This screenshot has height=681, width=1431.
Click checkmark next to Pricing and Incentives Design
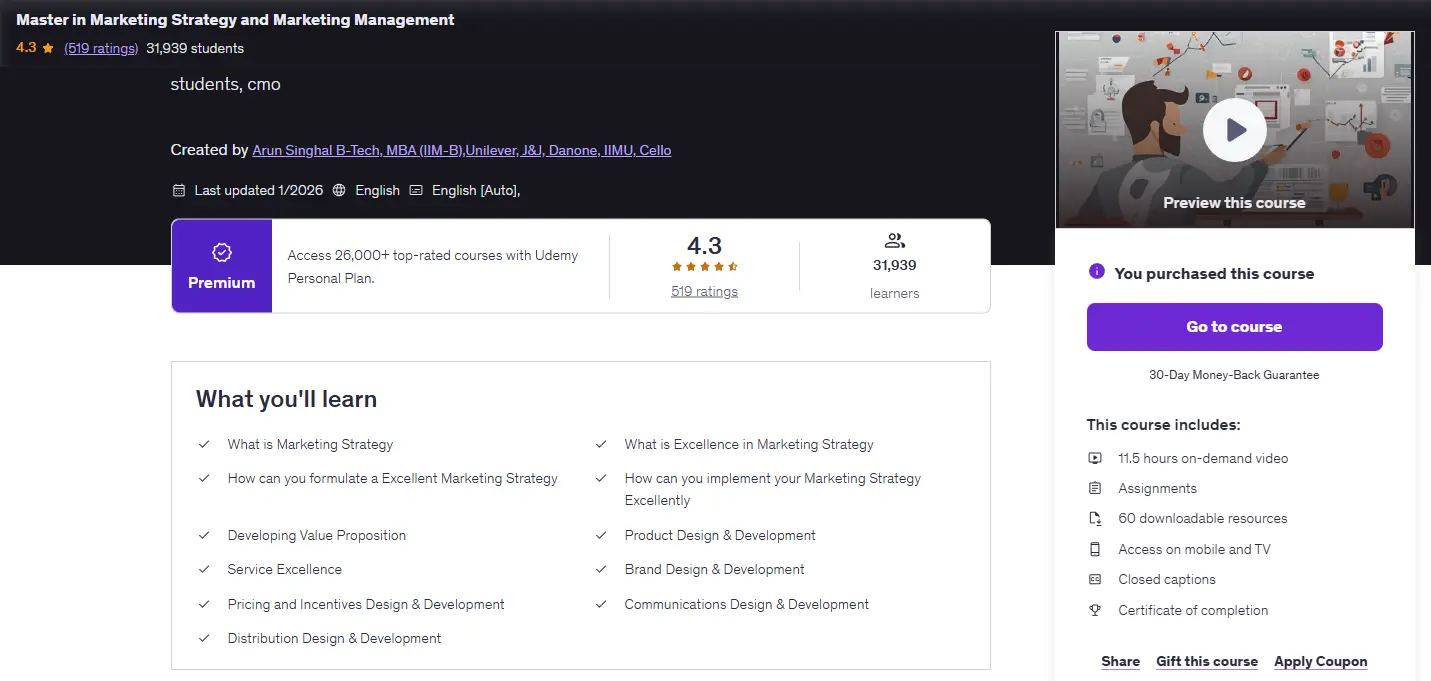pyautogui.click(x=204, y=604)
